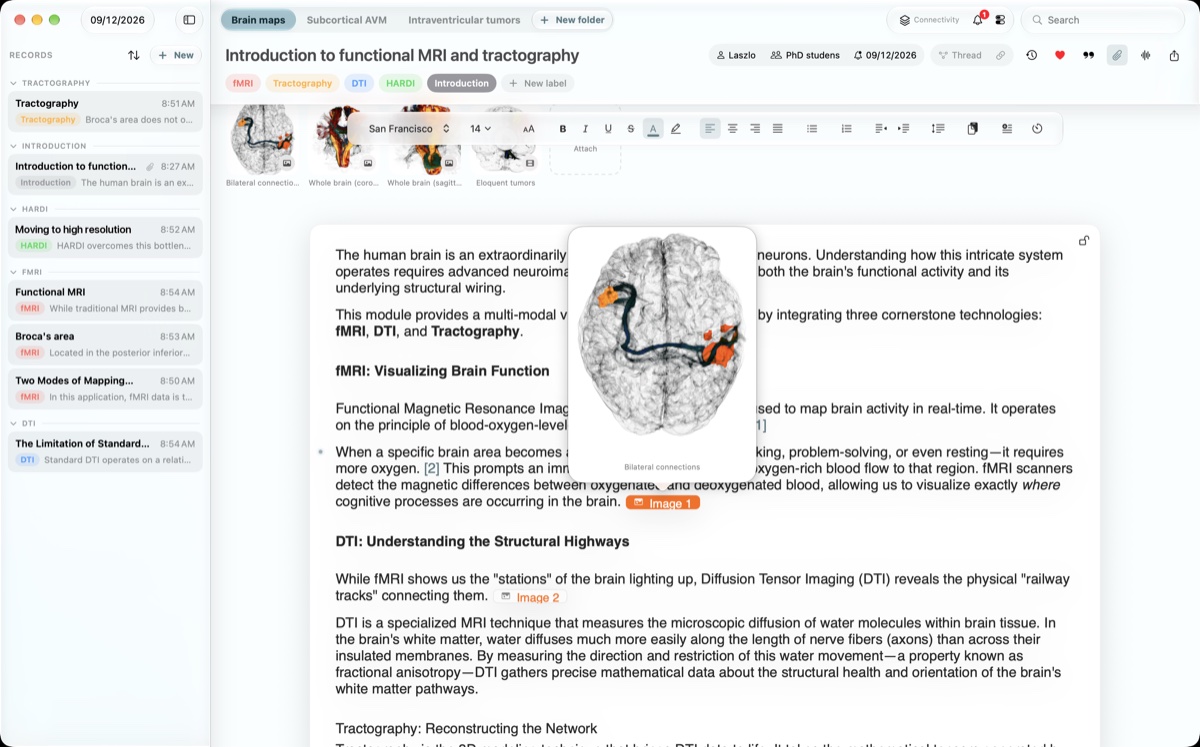Click the Laszlo author label
Screen dimensions: 1200x747
(x=736, y=55)
